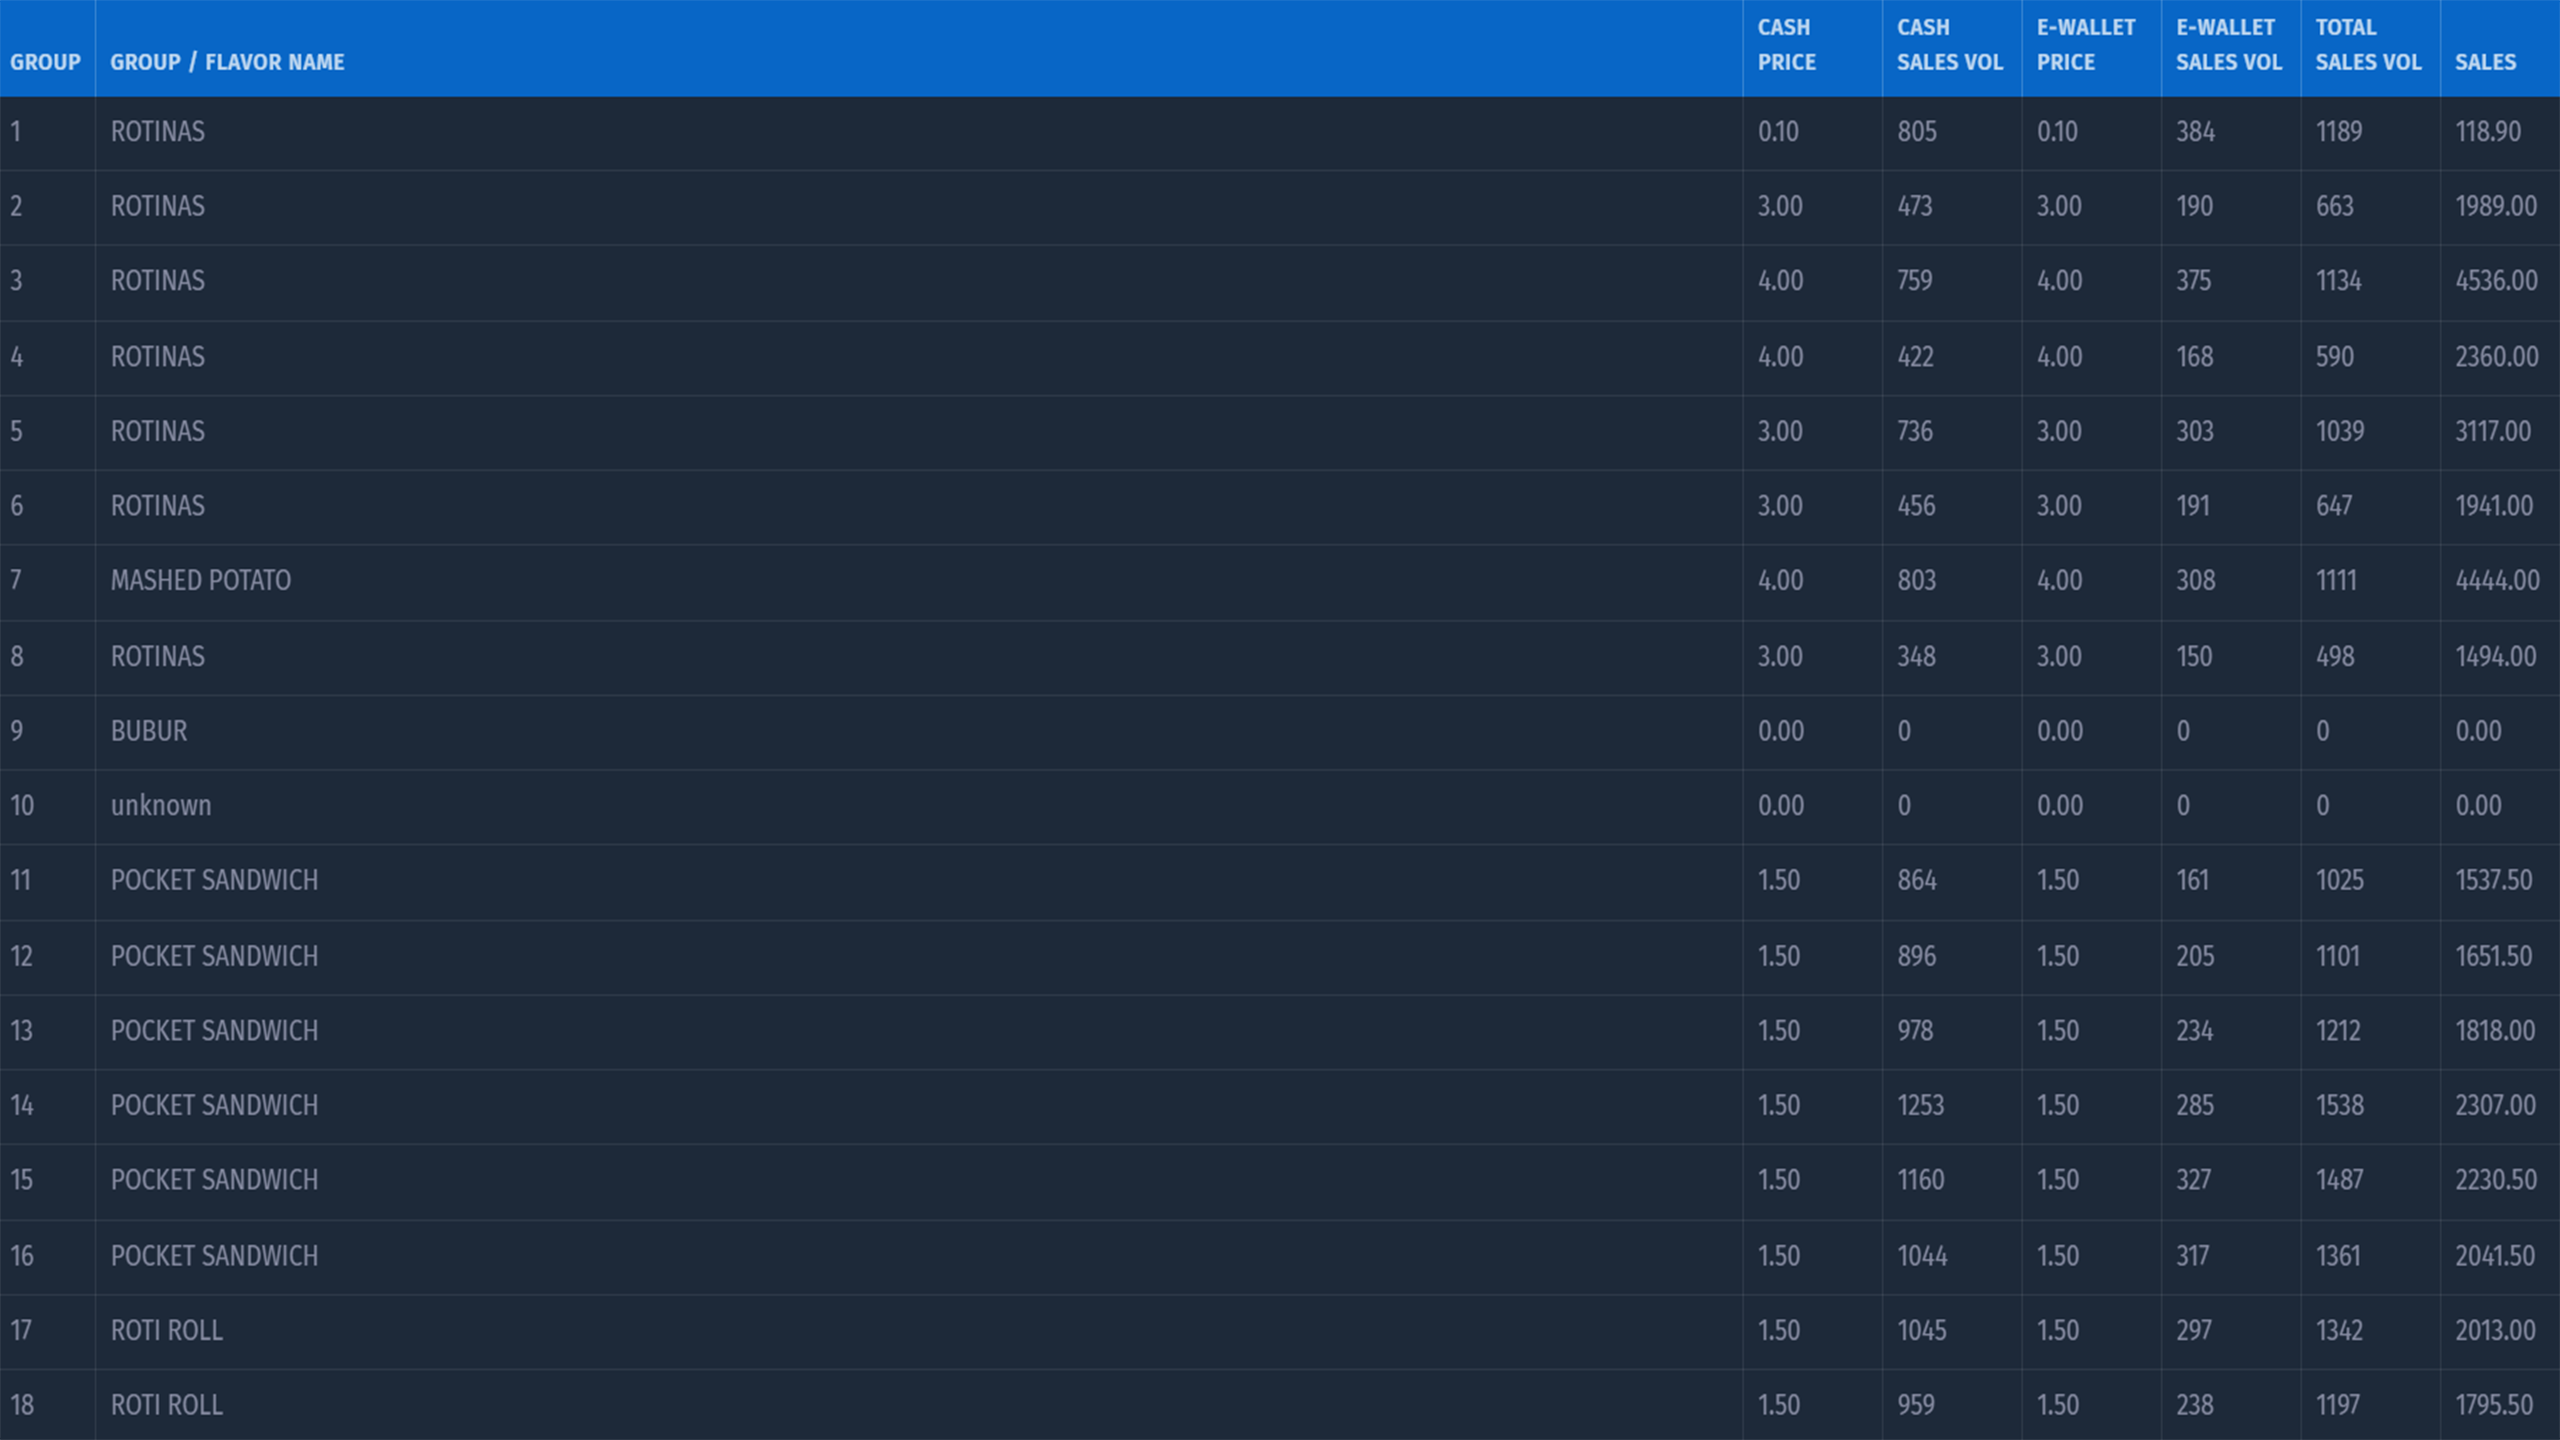
Task: Select the MASHED POTATO flavor name
Action: point(201,580)
